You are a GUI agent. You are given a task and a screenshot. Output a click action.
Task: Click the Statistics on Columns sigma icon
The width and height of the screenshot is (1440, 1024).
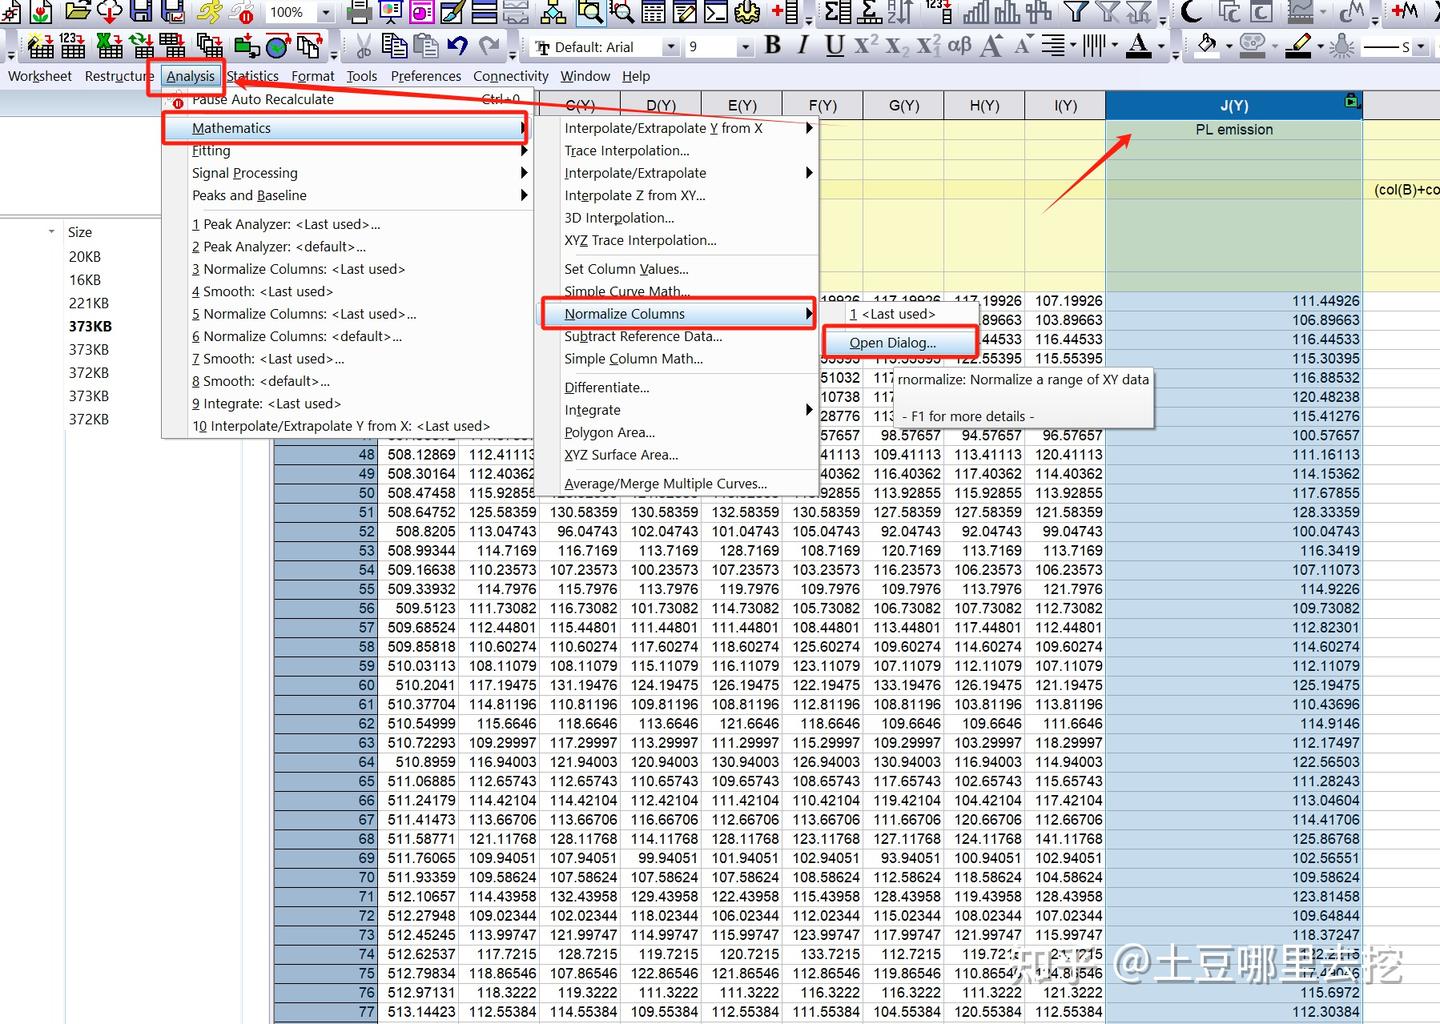pos(837,12)
